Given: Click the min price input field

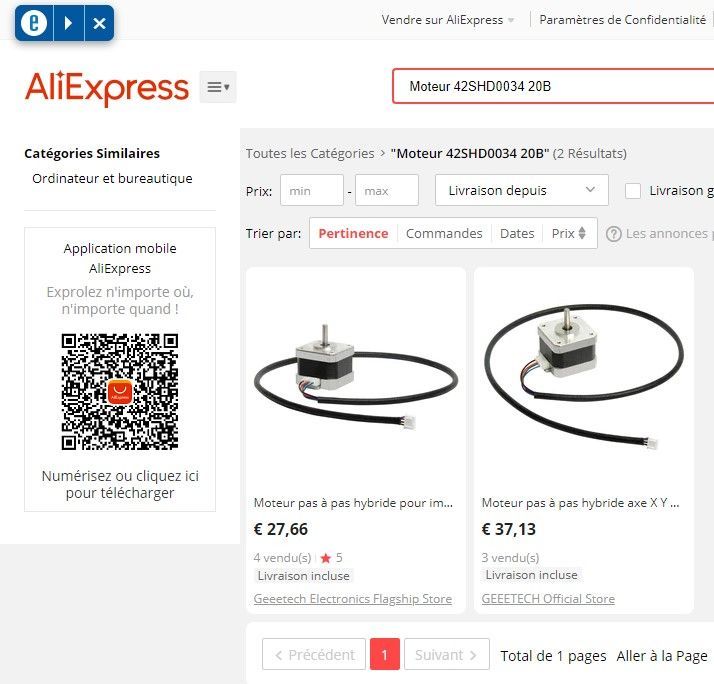Looking at the screenshot, I should point(312,190).
